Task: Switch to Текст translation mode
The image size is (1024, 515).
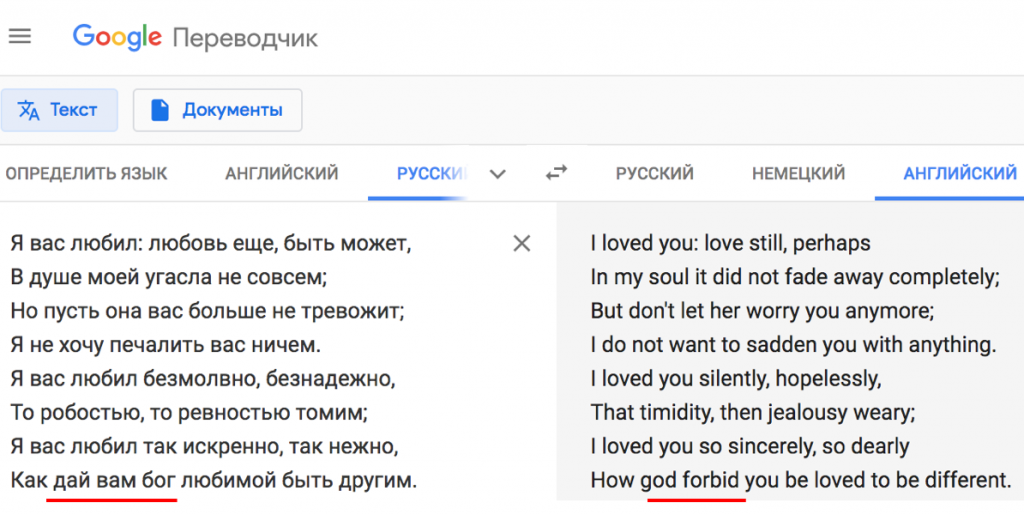Action: point(59,110)
